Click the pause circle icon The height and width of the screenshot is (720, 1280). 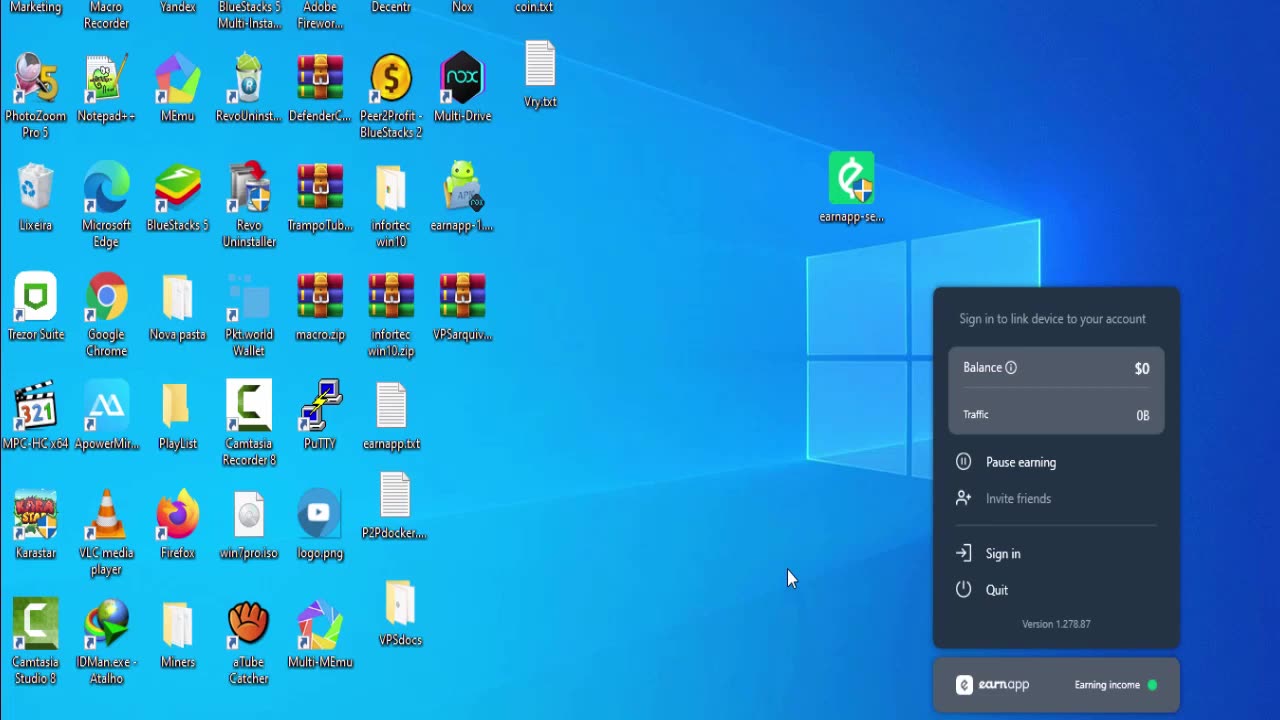[x=963, y=461]
